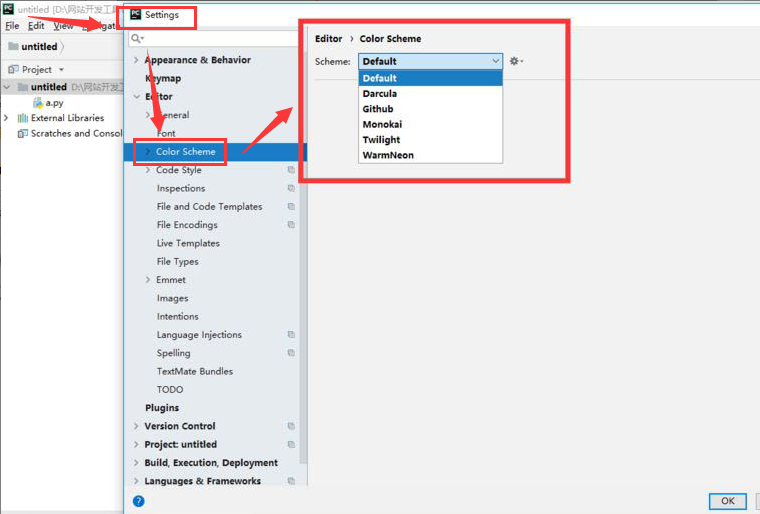Select a.py in project tree
760x514 pixels.
54,103
